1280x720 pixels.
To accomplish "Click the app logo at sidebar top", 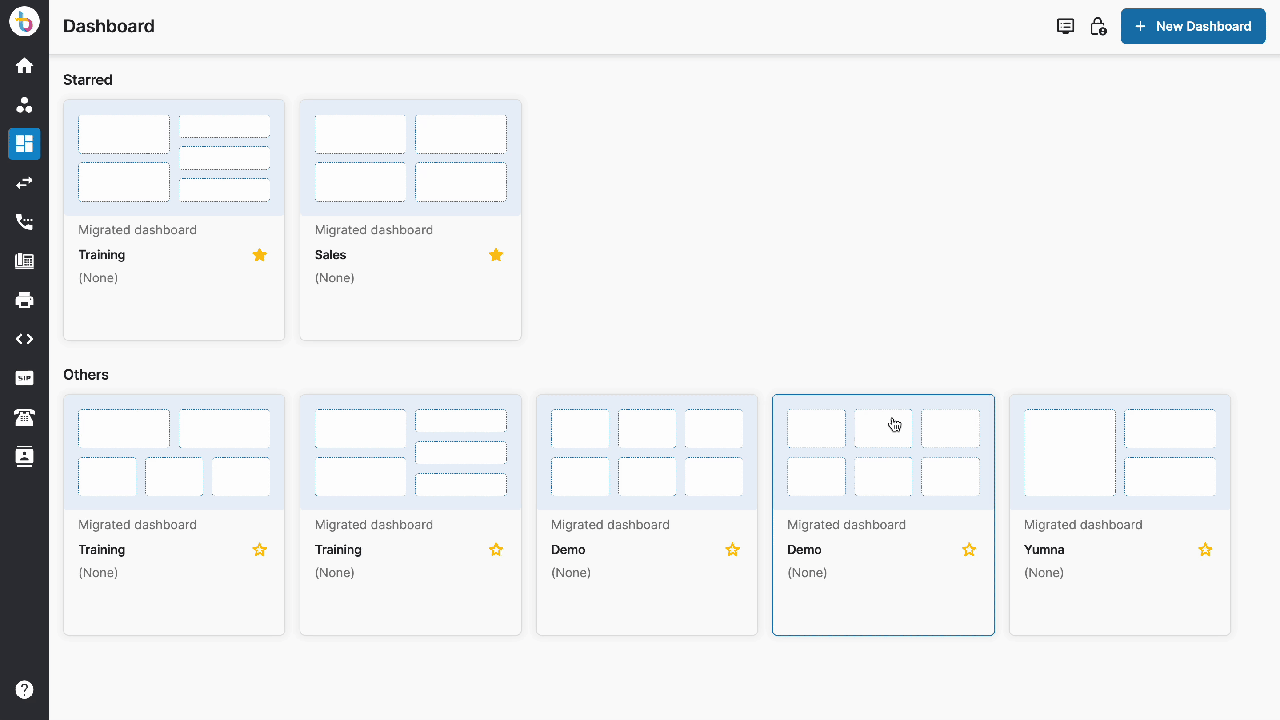I will tap(24, 20).
